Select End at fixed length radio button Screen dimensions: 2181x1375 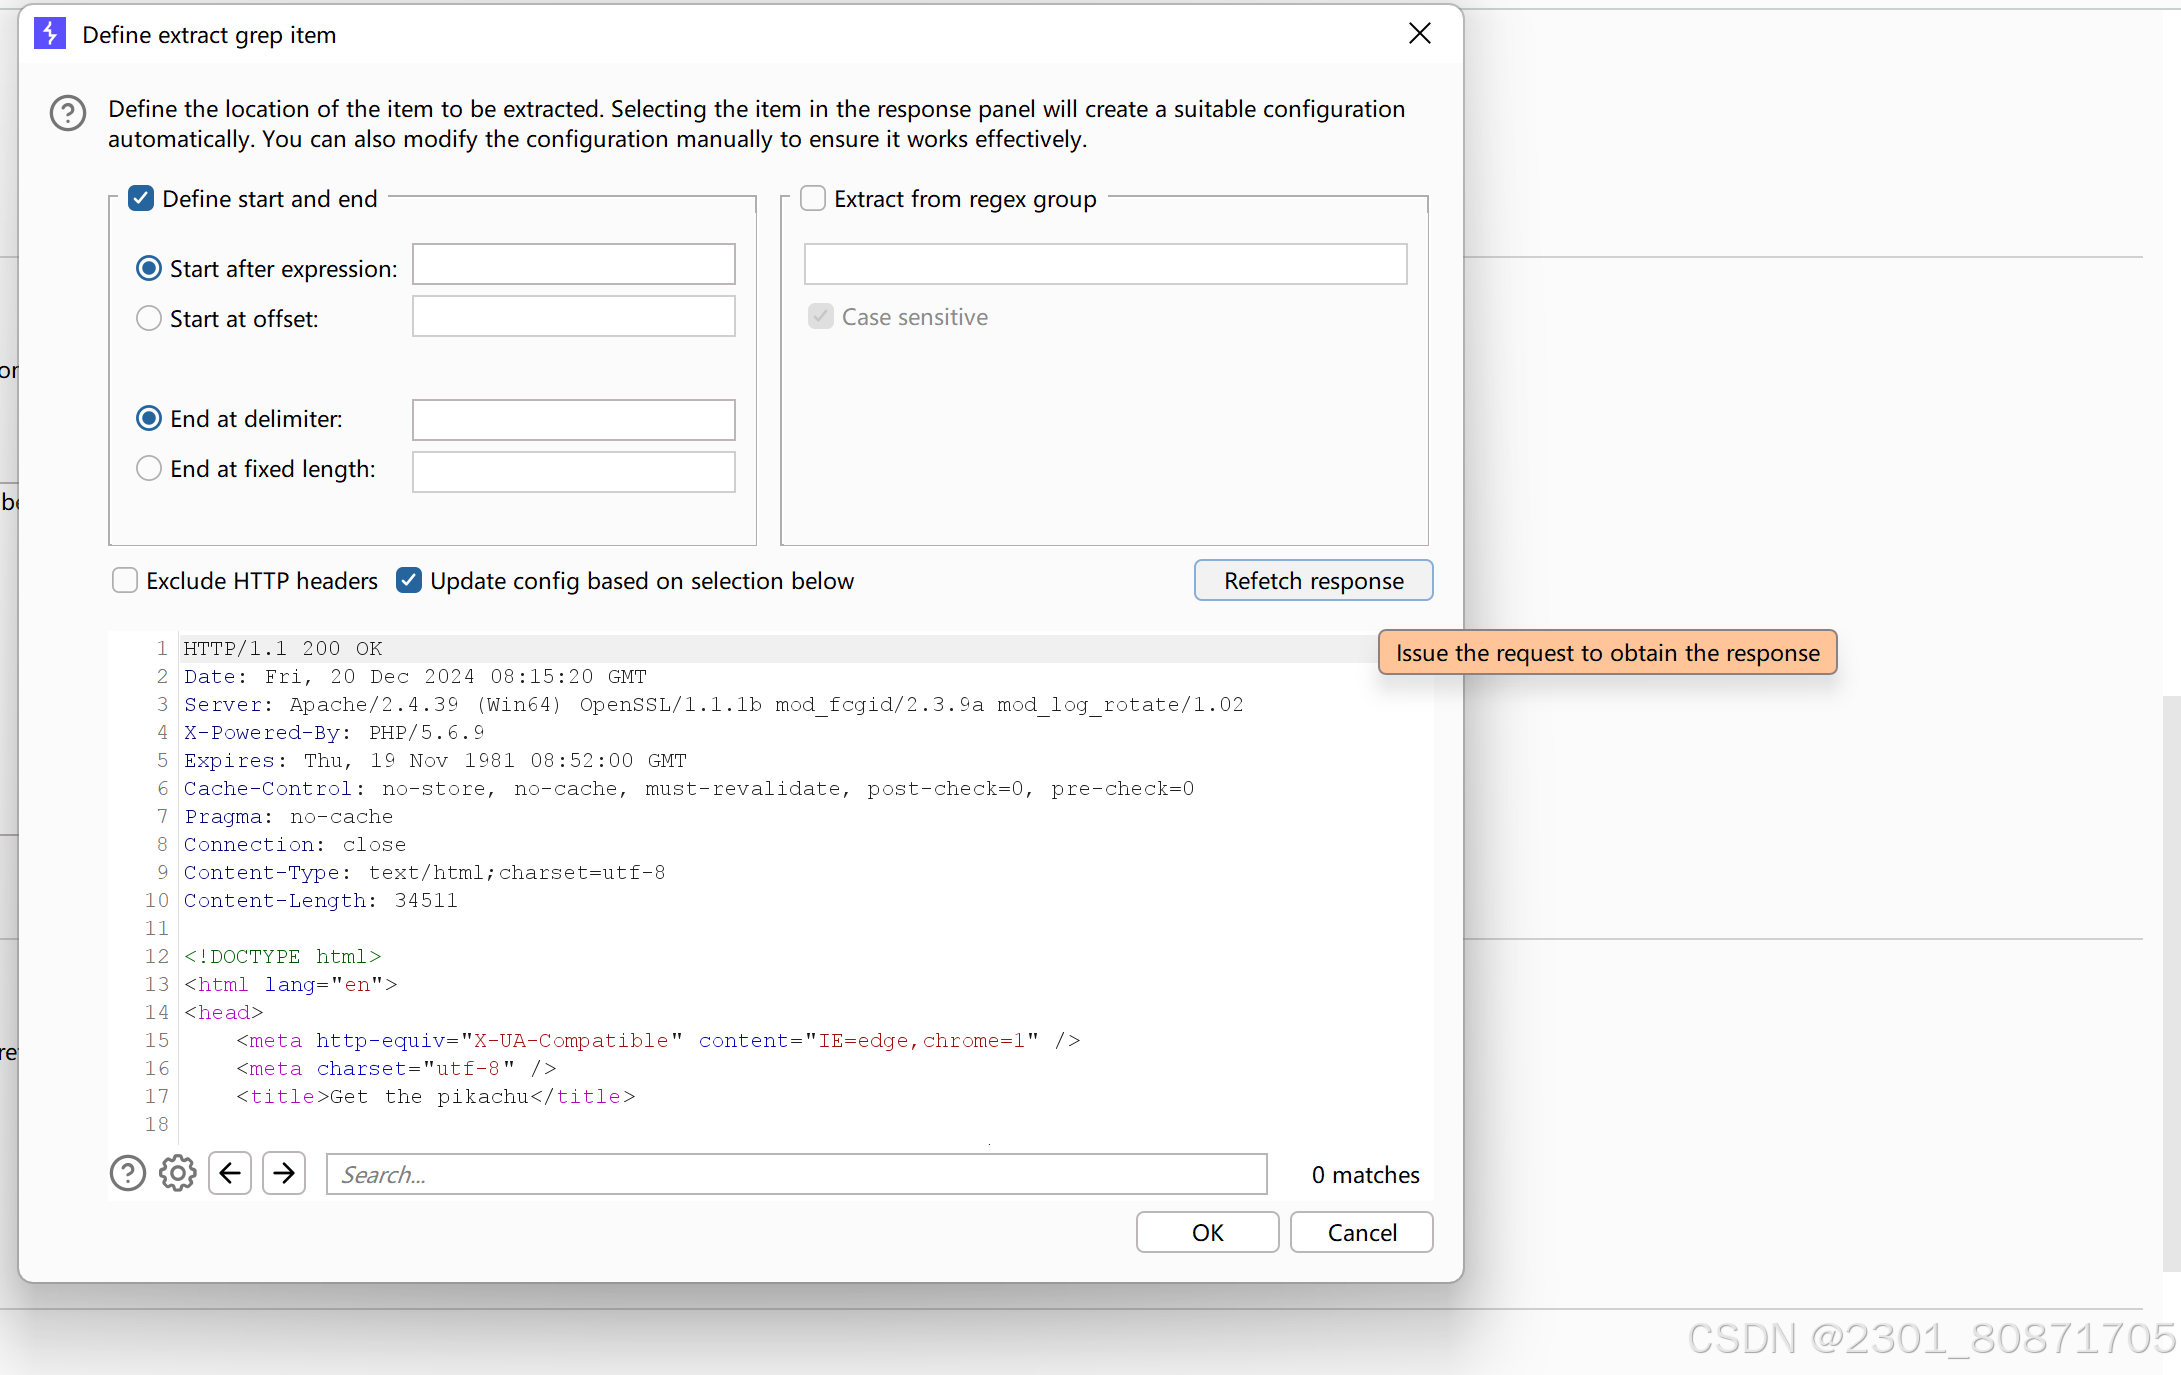(x=149, y=469)
